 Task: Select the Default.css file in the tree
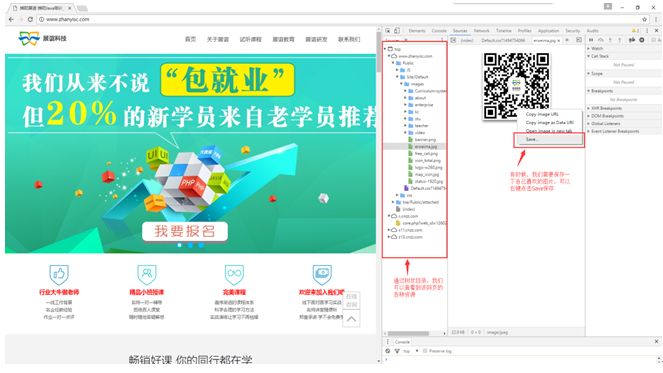click(x=425, y=188)
